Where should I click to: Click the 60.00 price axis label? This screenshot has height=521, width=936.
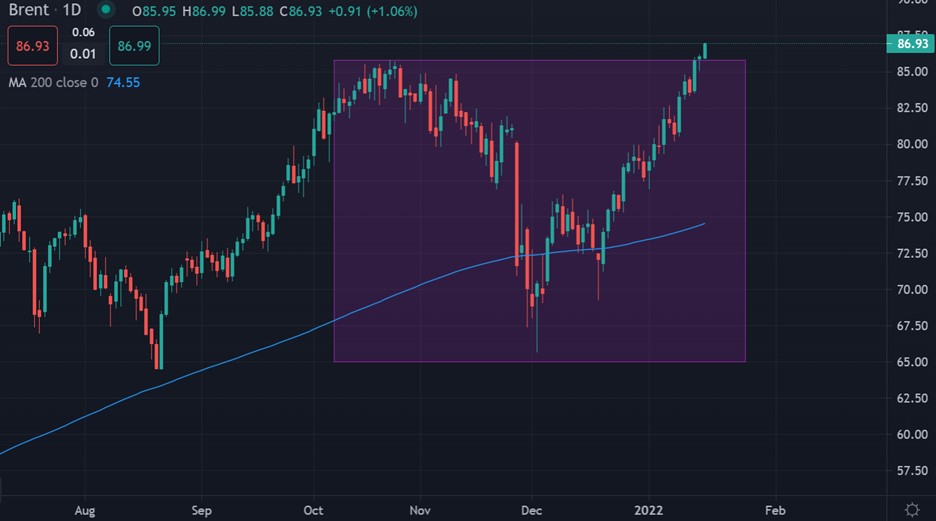pyautogui.click(x=912, y=434)
